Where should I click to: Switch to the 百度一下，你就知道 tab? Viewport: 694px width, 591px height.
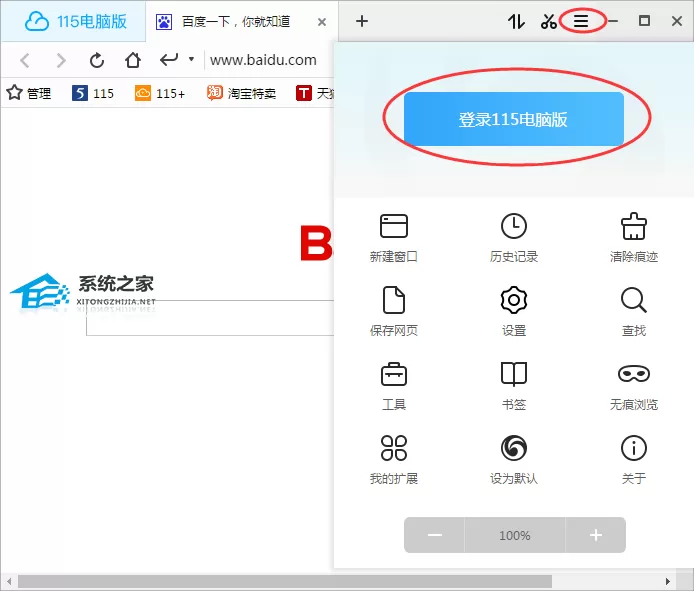236,21
